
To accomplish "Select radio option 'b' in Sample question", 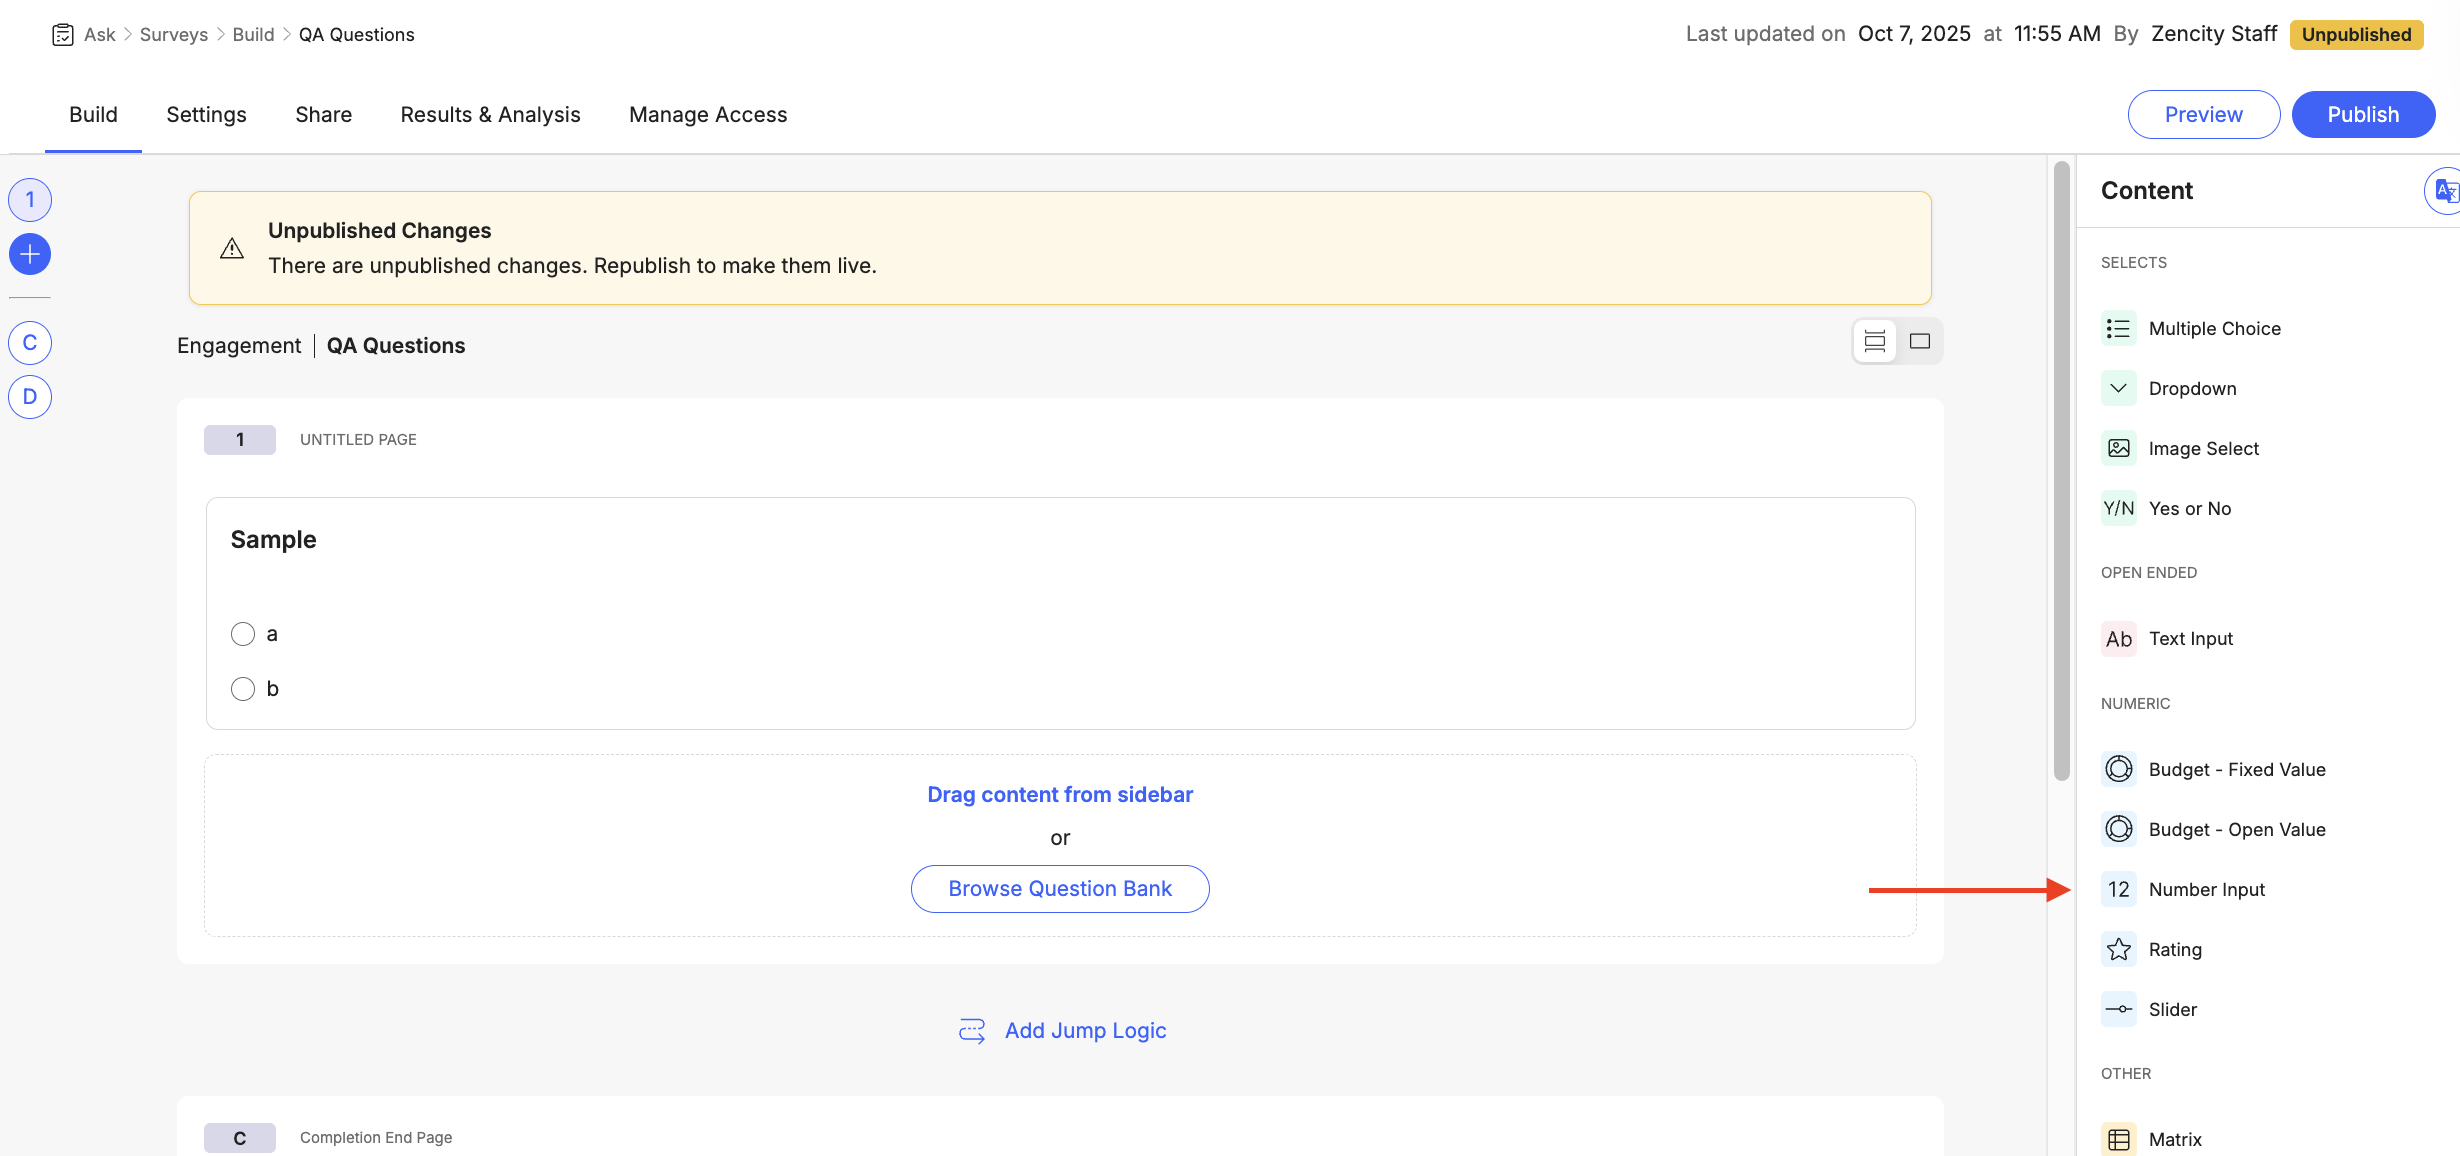I will 242,689.
